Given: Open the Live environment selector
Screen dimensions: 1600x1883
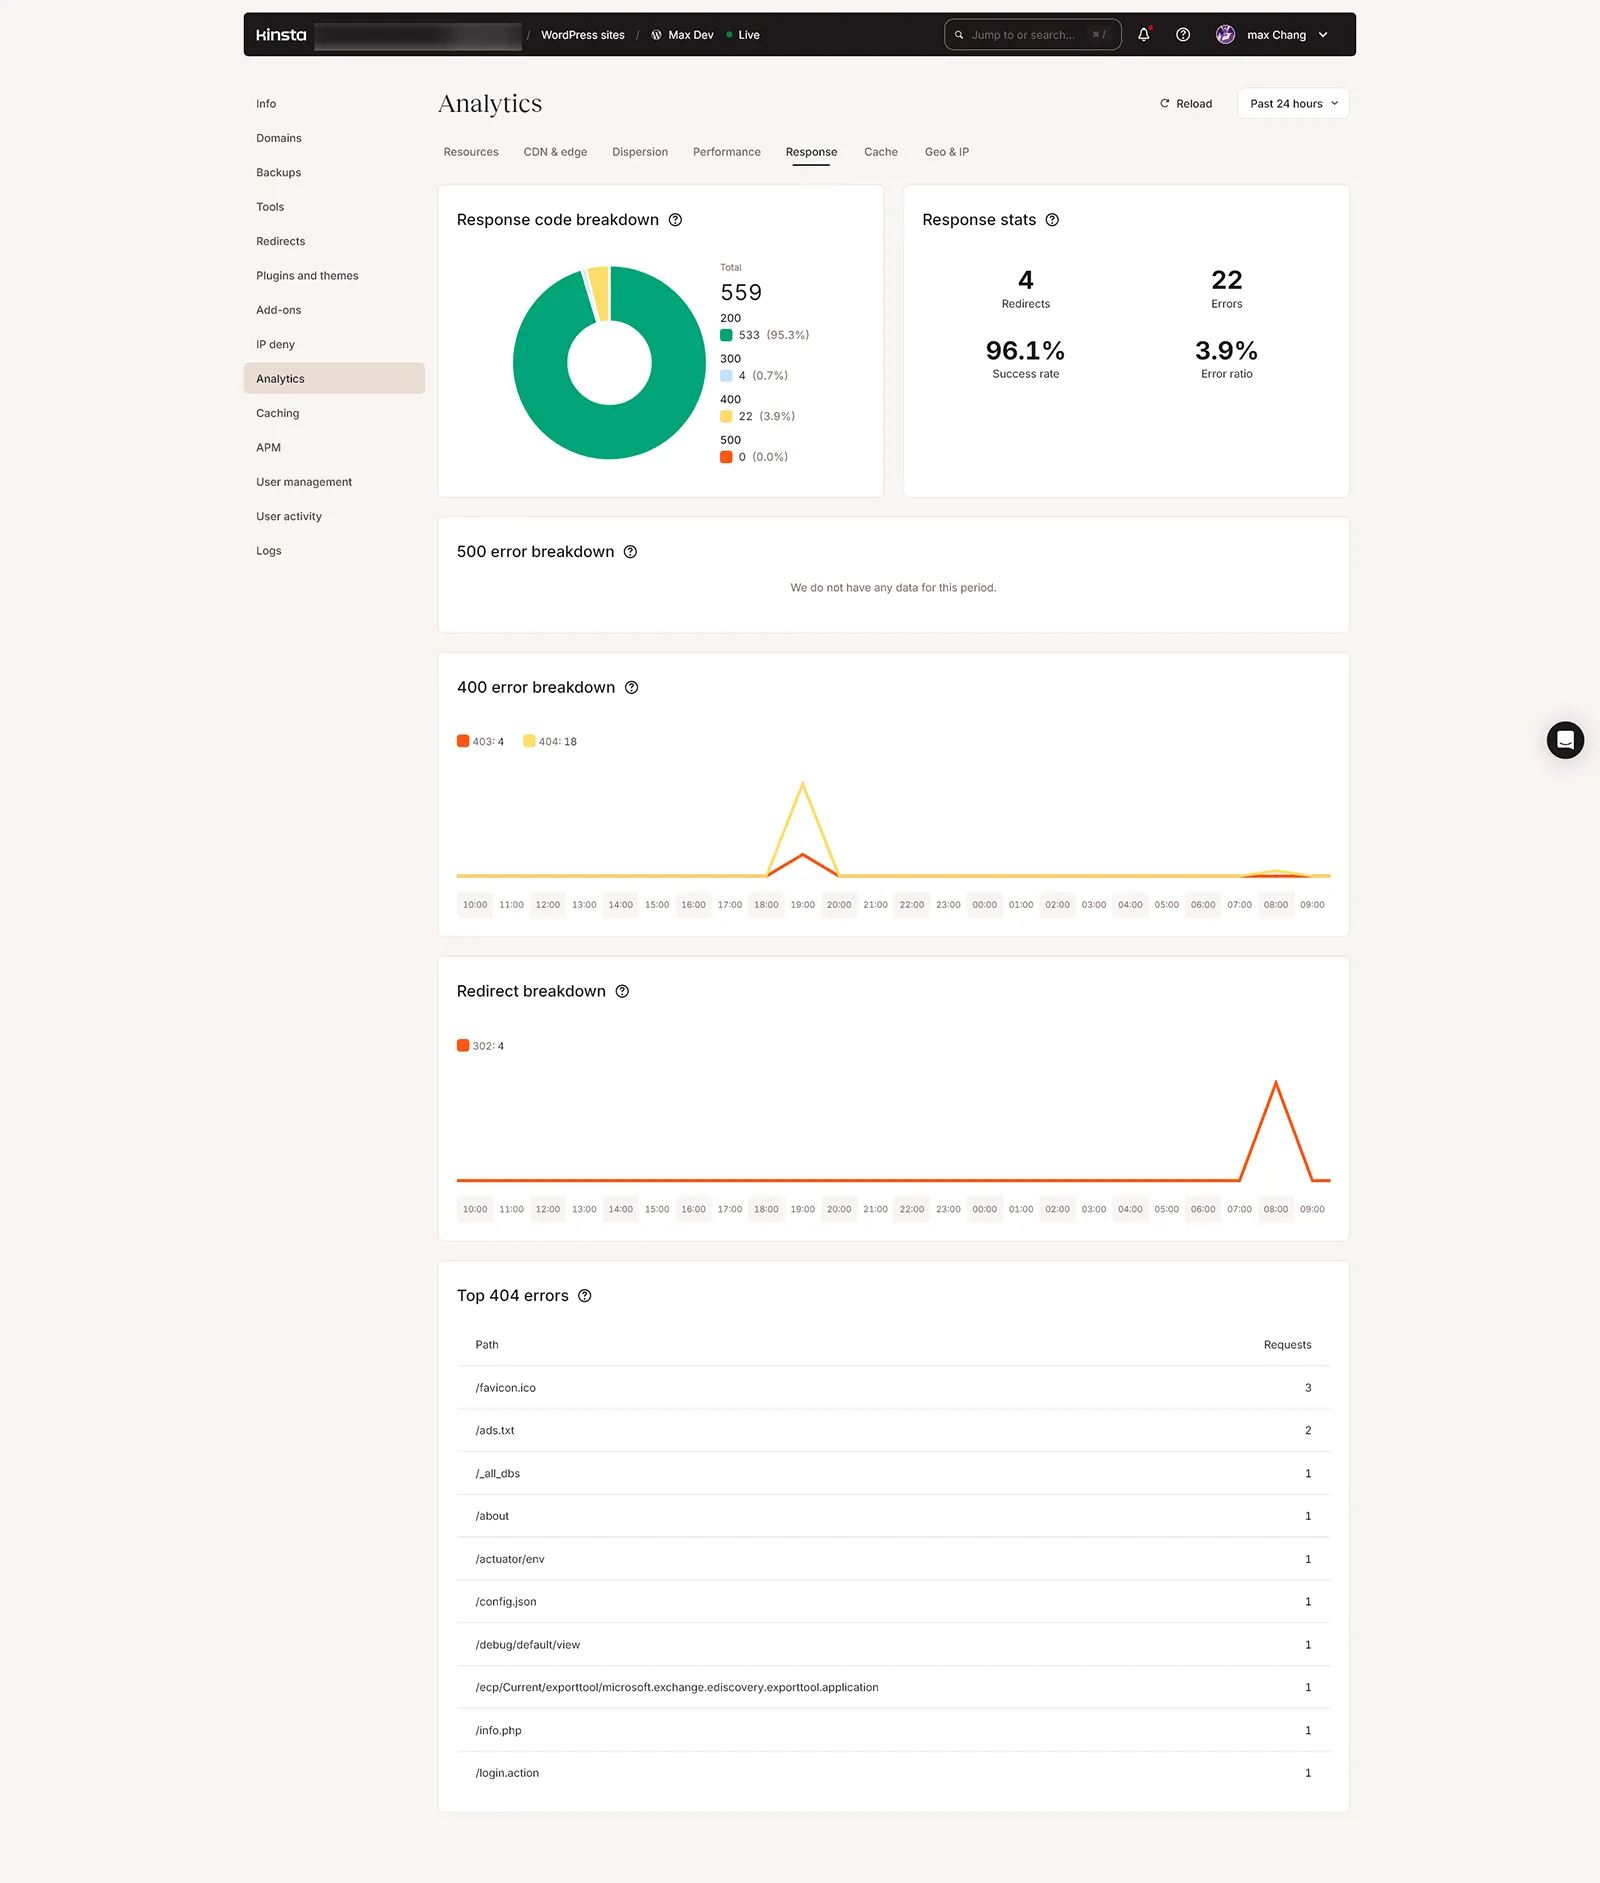Looking at the screenshot, I should coord(743,35).
